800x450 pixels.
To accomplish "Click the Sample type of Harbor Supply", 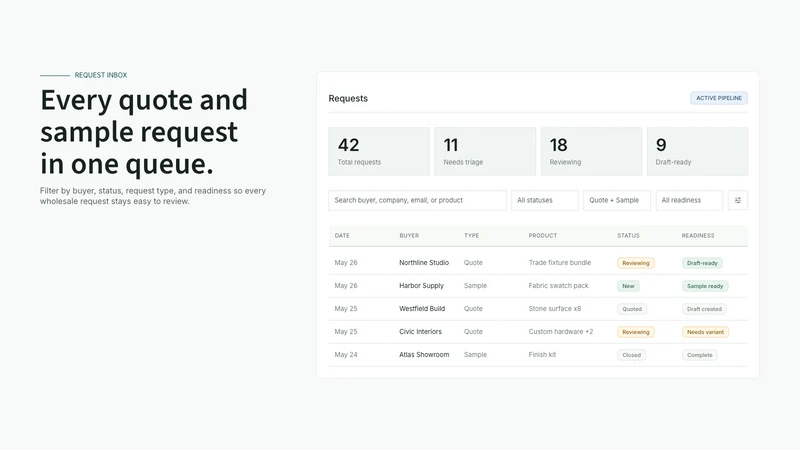I will 475,286.
